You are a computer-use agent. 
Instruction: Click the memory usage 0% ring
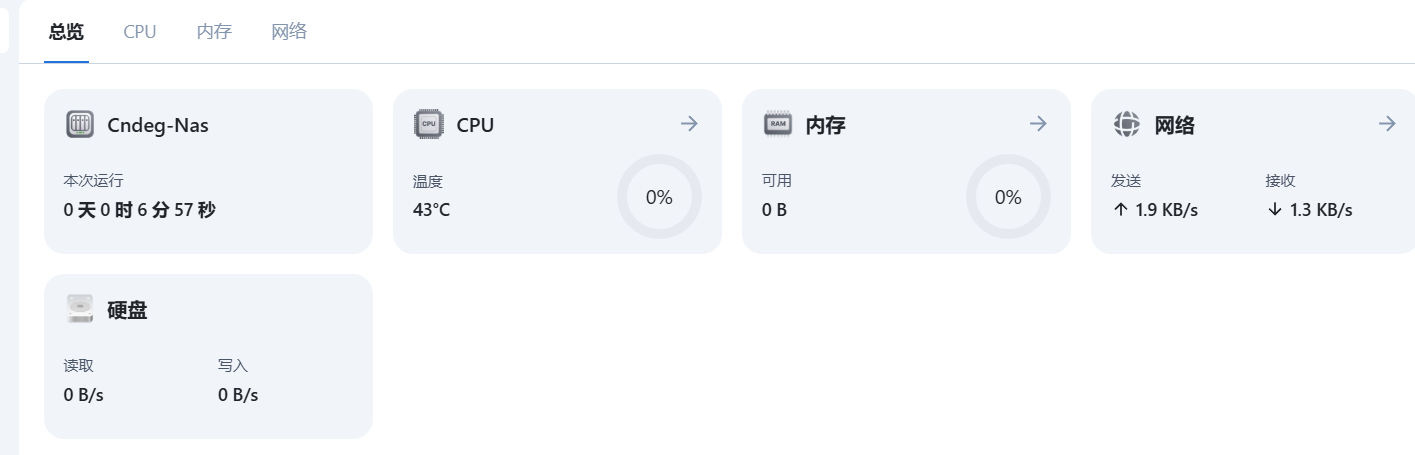(x=1008, y=197)
